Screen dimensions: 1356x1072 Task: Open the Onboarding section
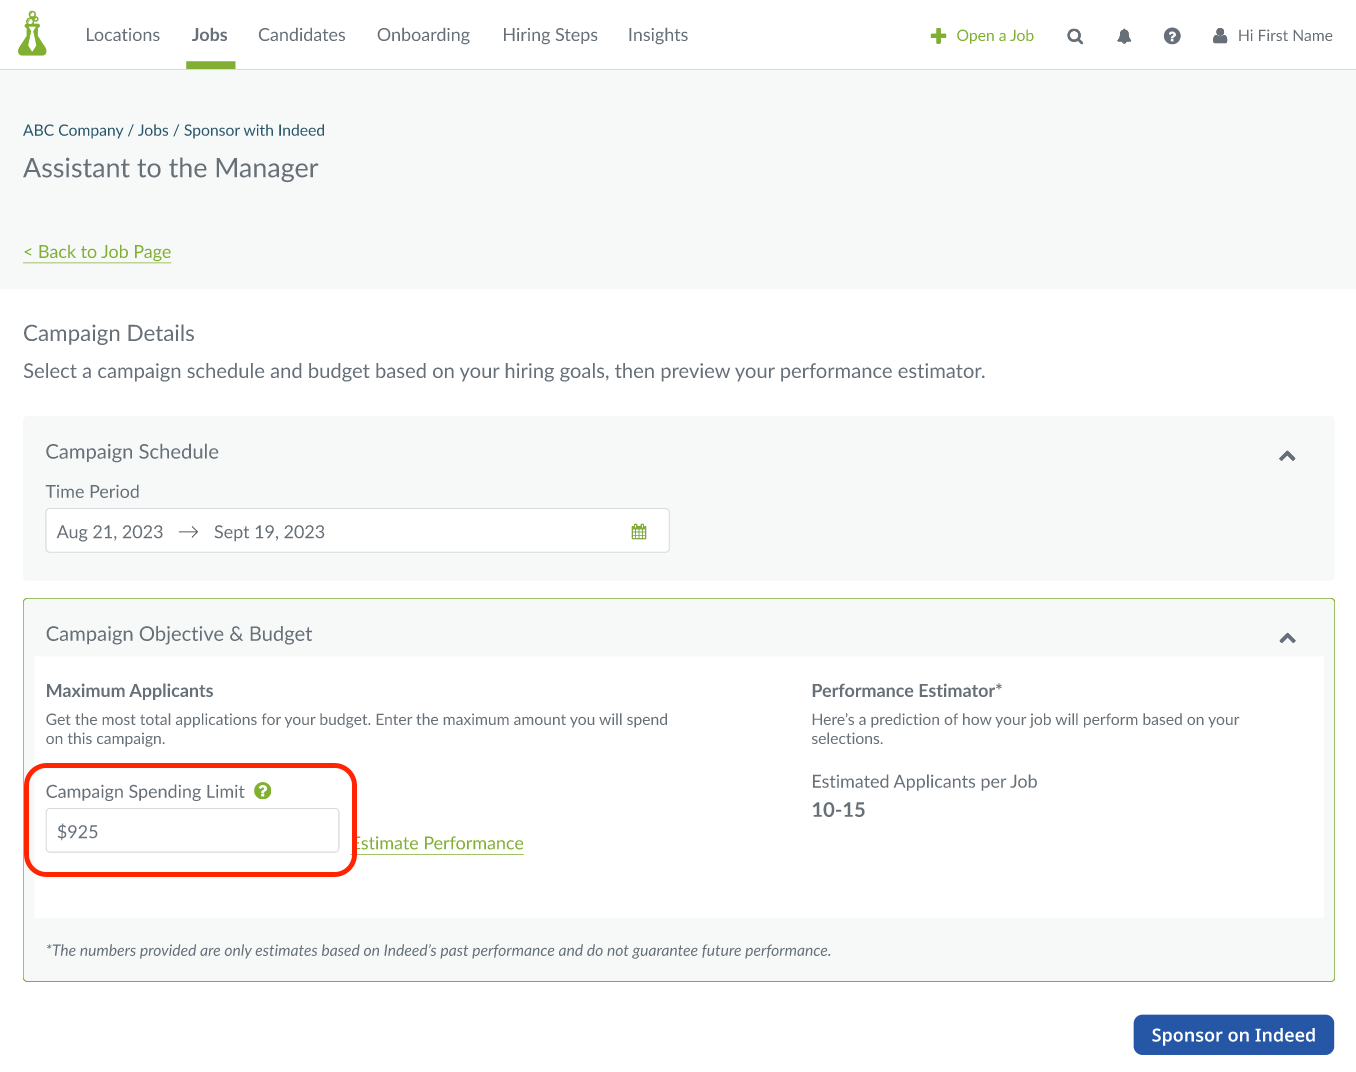[x=423, y=34]
